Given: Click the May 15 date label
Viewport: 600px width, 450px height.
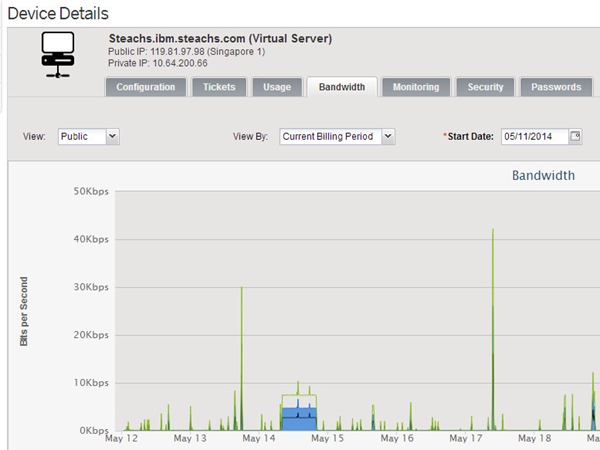Looking at the screenshot, I should (328, 439).
